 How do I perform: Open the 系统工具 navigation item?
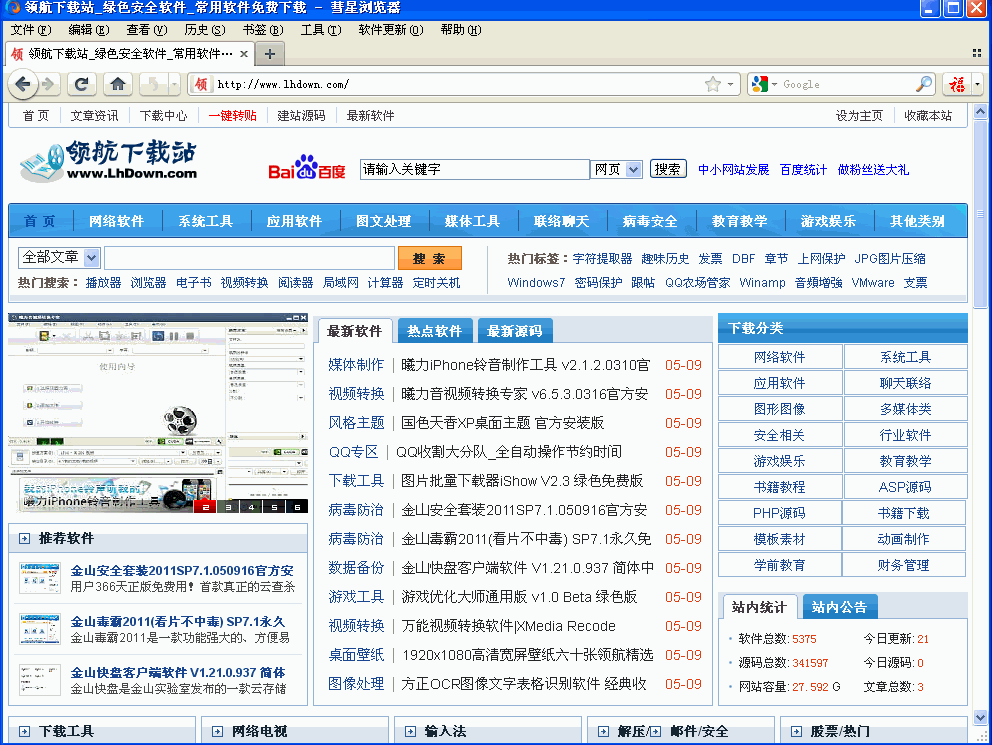point(206,221)
